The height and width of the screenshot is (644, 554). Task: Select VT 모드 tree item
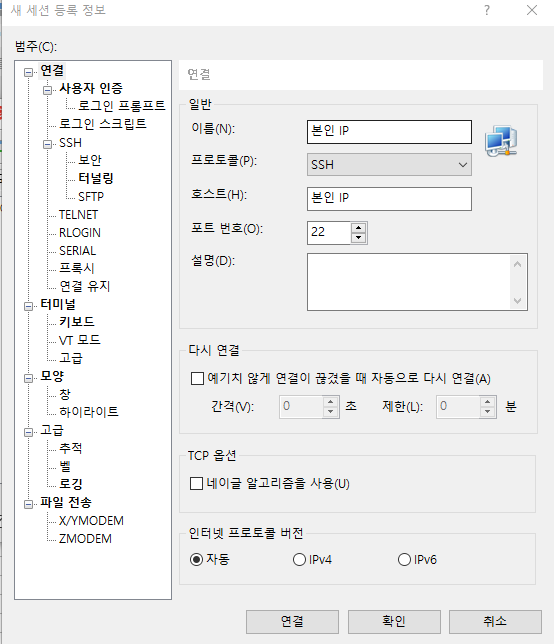click(x=80, y=340)
